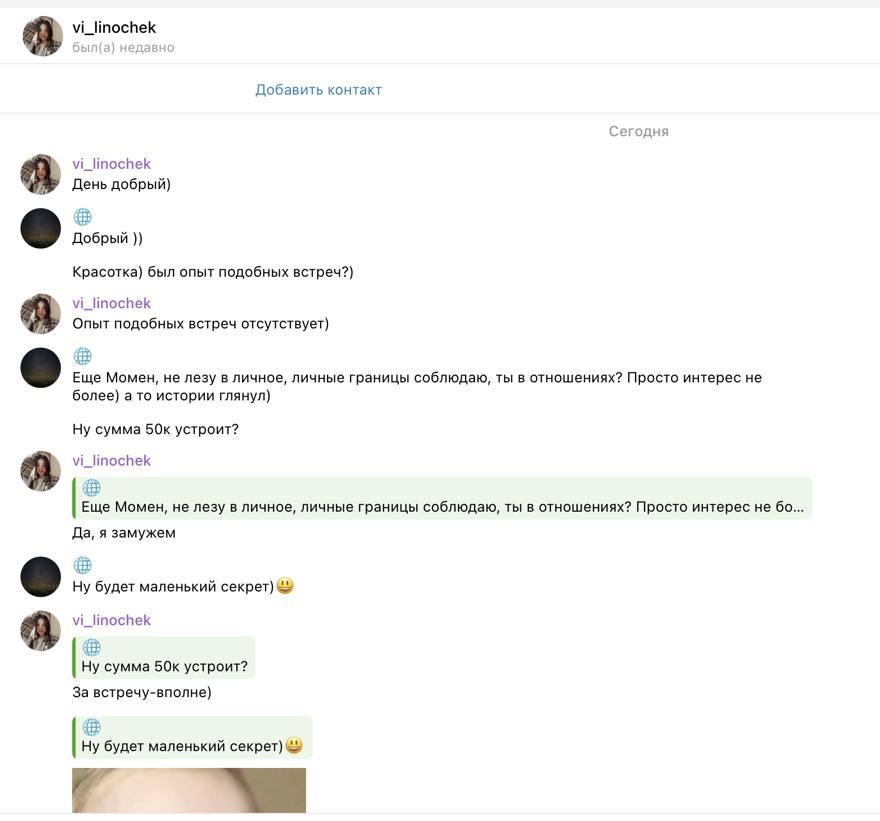Click the dark avatar beside the Добрый )) message

click(x=41, y=228)
